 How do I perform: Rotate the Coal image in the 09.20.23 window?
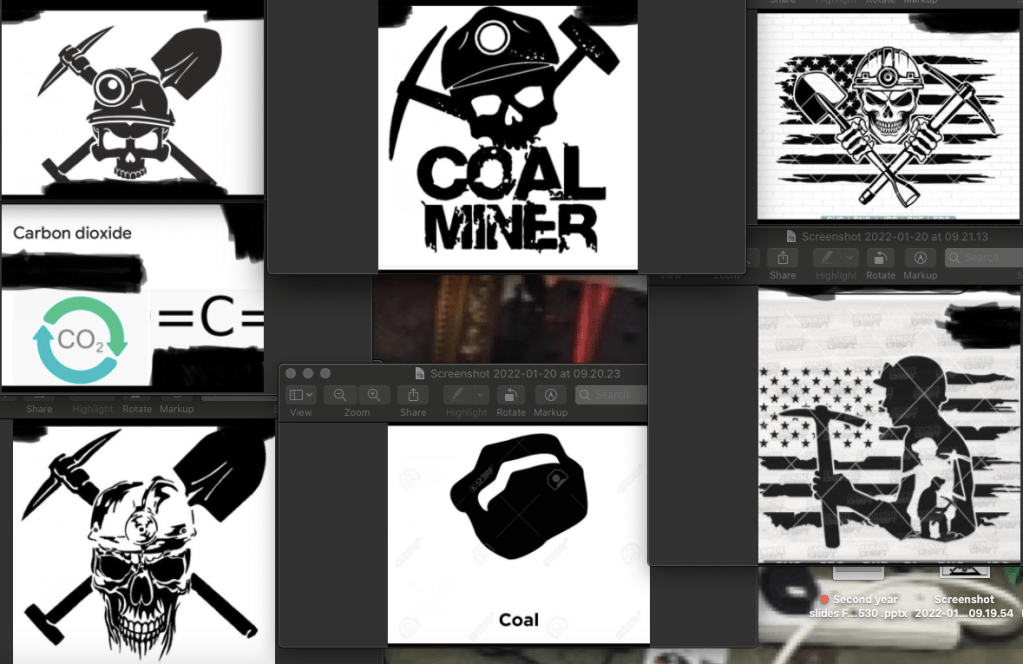(x=511, y=395)
